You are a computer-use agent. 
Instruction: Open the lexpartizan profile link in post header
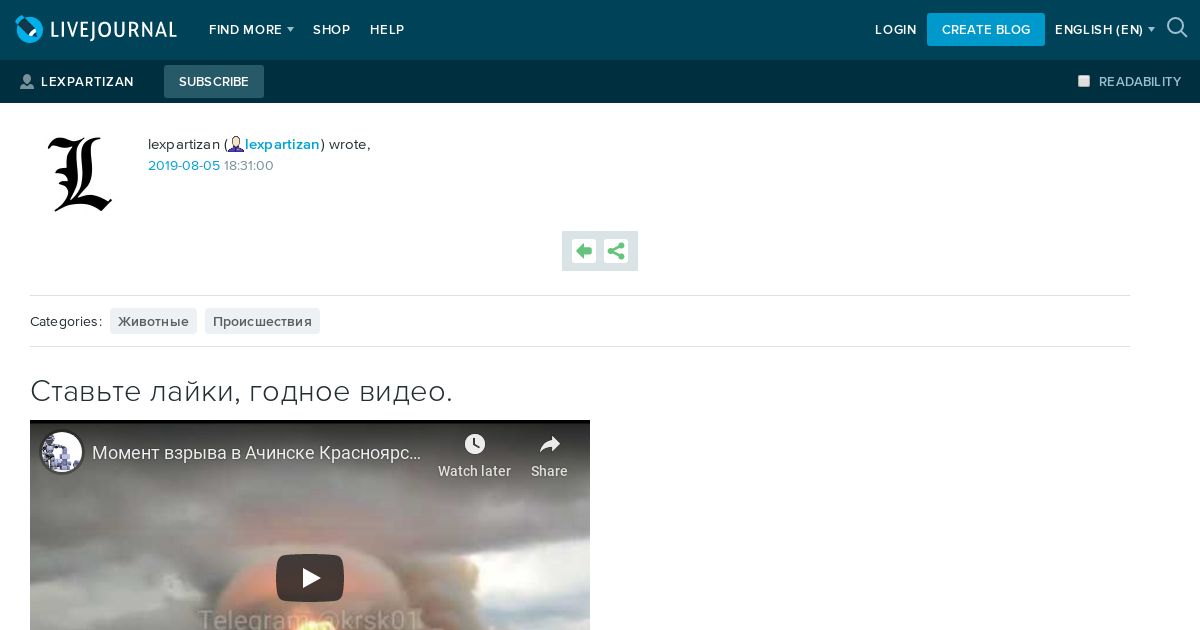(x=283, y=144)
